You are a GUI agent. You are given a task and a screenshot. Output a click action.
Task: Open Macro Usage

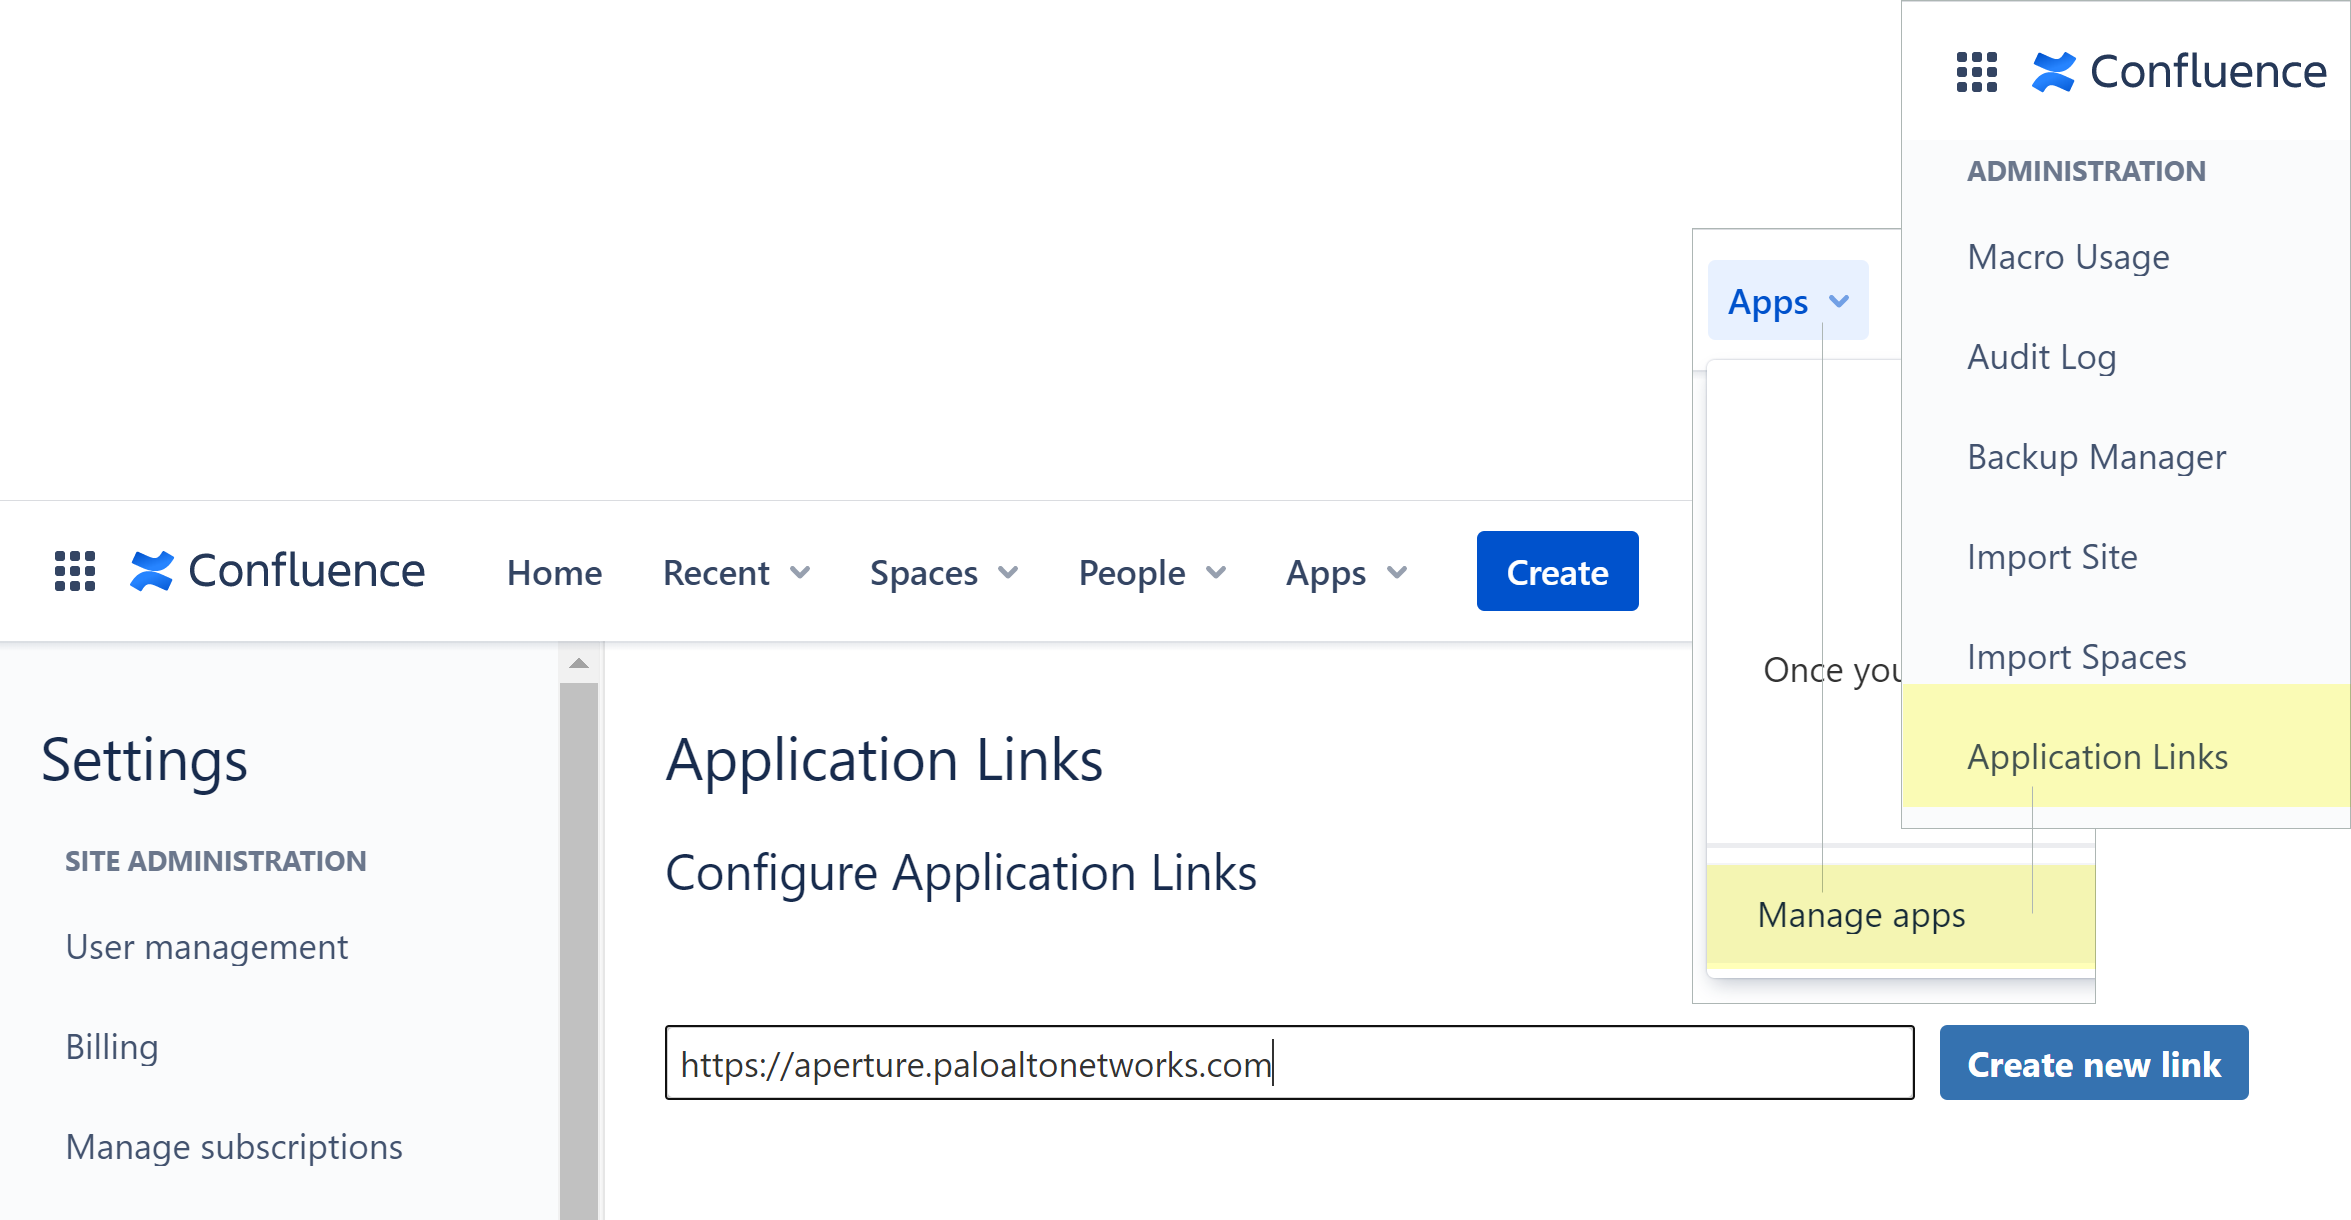[2068, 256]
